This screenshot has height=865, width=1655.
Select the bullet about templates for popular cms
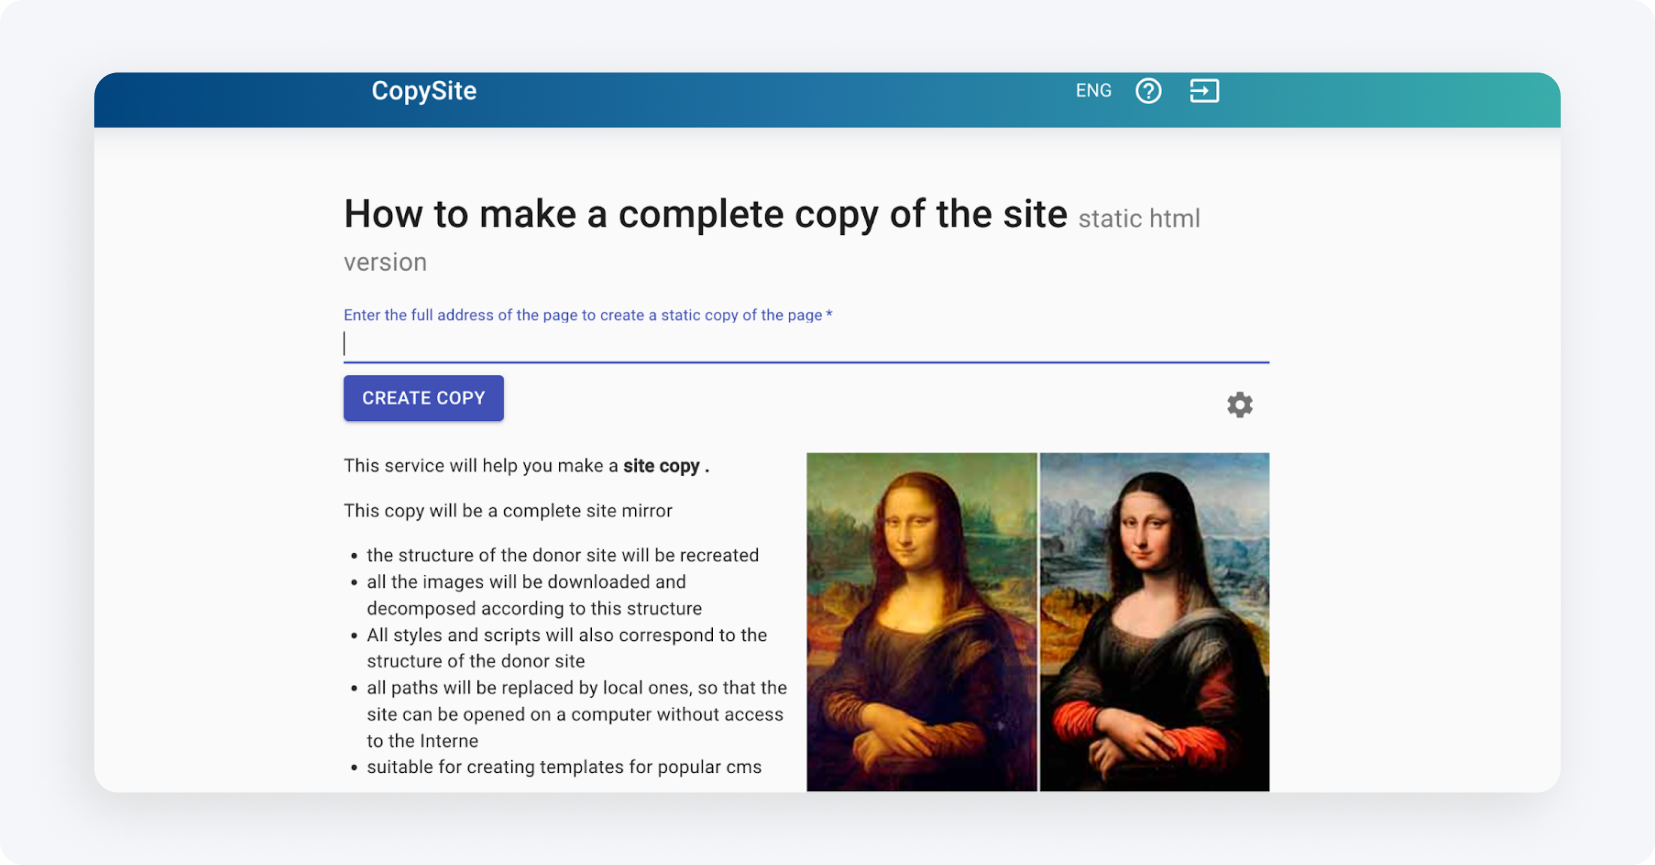pos(563,767)
